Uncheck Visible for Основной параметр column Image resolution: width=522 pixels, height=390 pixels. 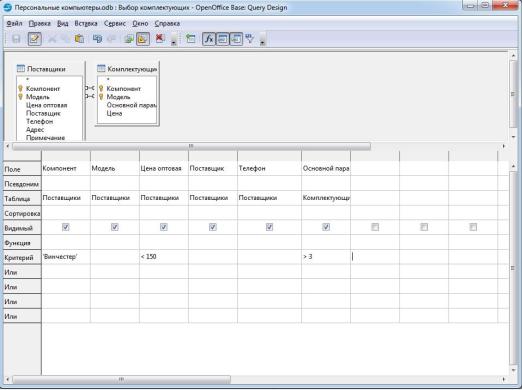[x=326, y=227]
